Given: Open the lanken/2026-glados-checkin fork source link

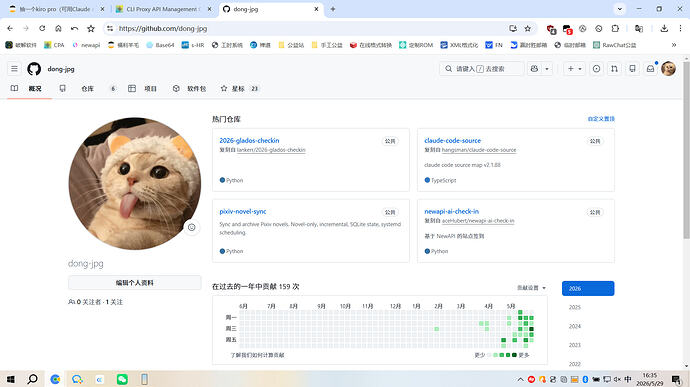Looking at the screenshot, I should (271, 150).
